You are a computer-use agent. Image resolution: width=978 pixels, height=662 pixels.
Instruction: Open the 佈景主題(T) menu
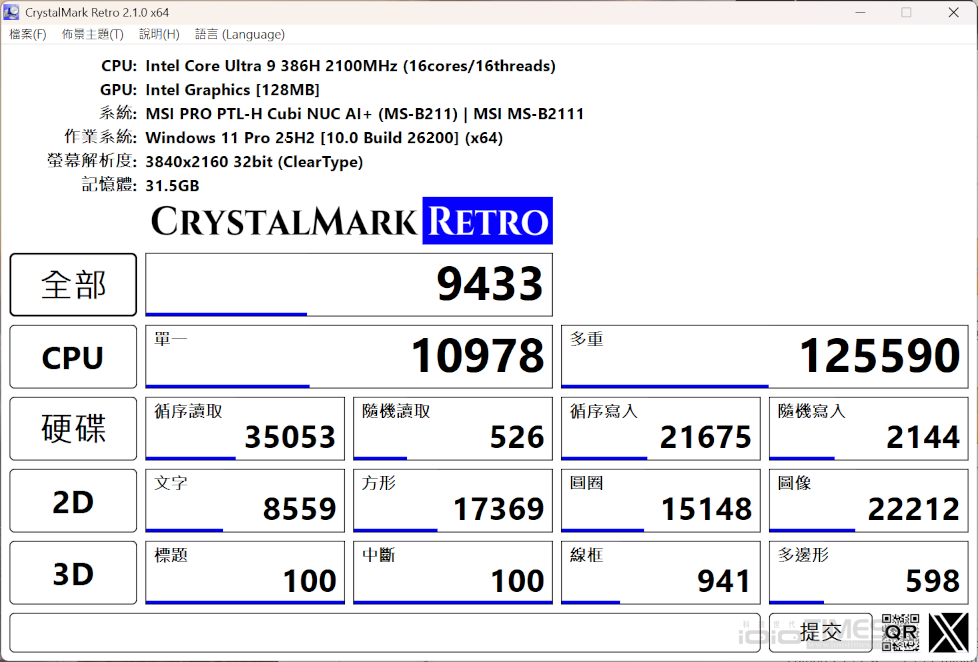tap(92, 34)
